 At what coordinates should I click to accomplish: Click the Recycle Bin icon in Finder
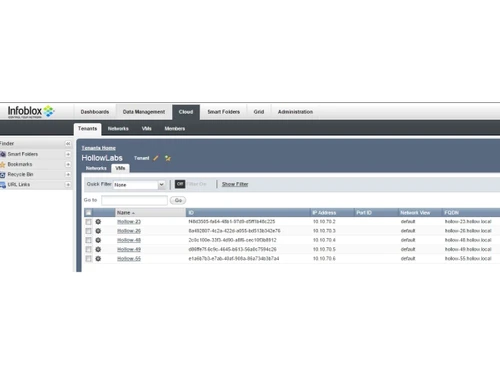click(3, 175)
